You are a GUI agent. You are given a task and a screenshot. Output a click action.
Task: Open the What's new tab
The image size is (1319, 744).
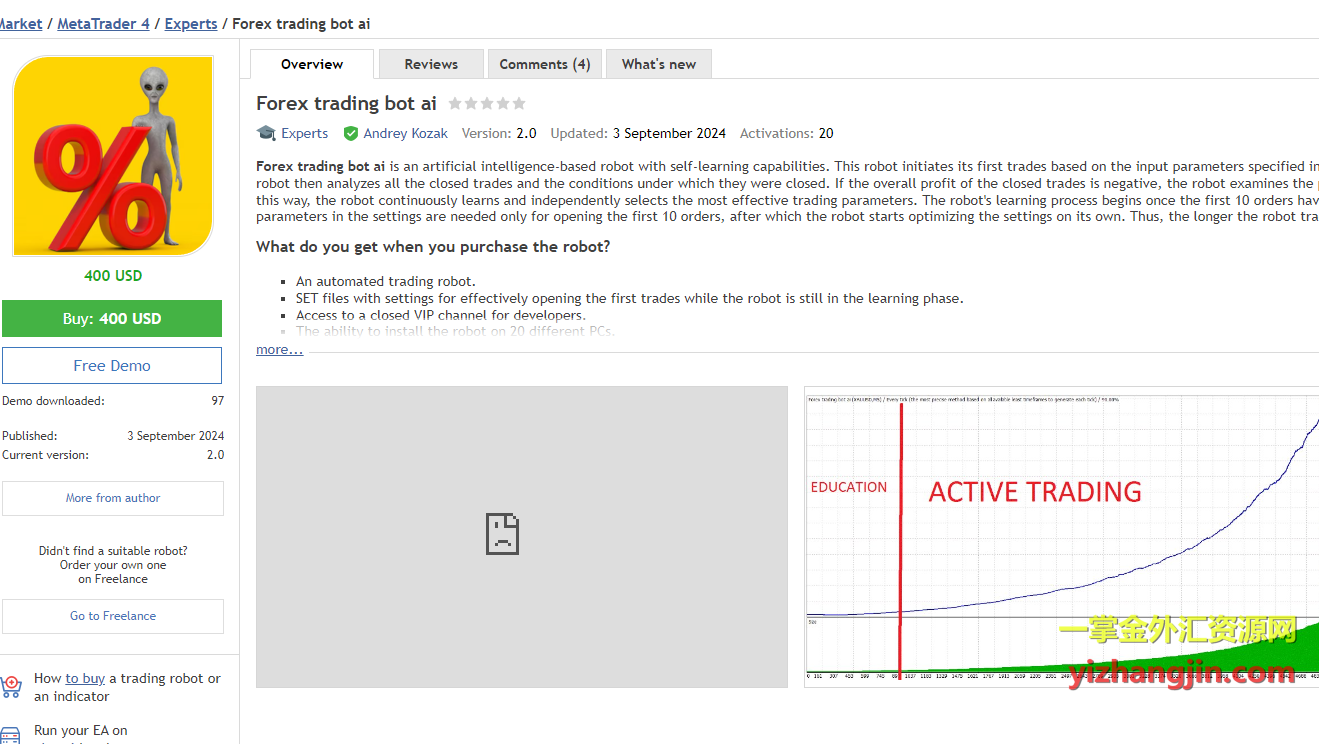coord(659,64)
